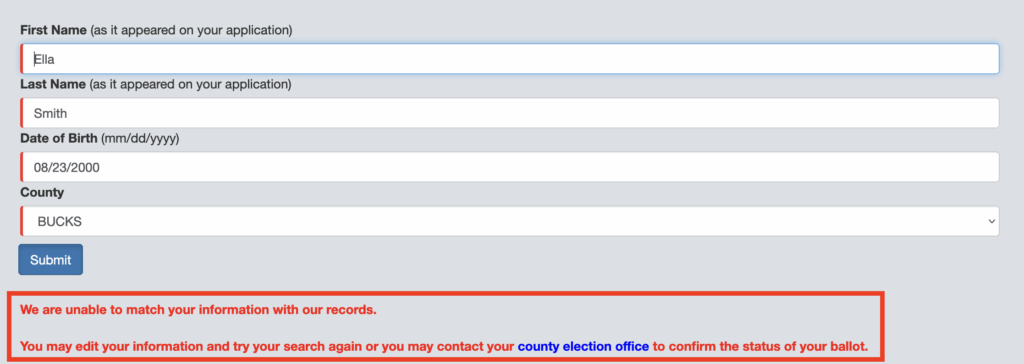Expand the County list using its chevron arrow

click(989, 222)
